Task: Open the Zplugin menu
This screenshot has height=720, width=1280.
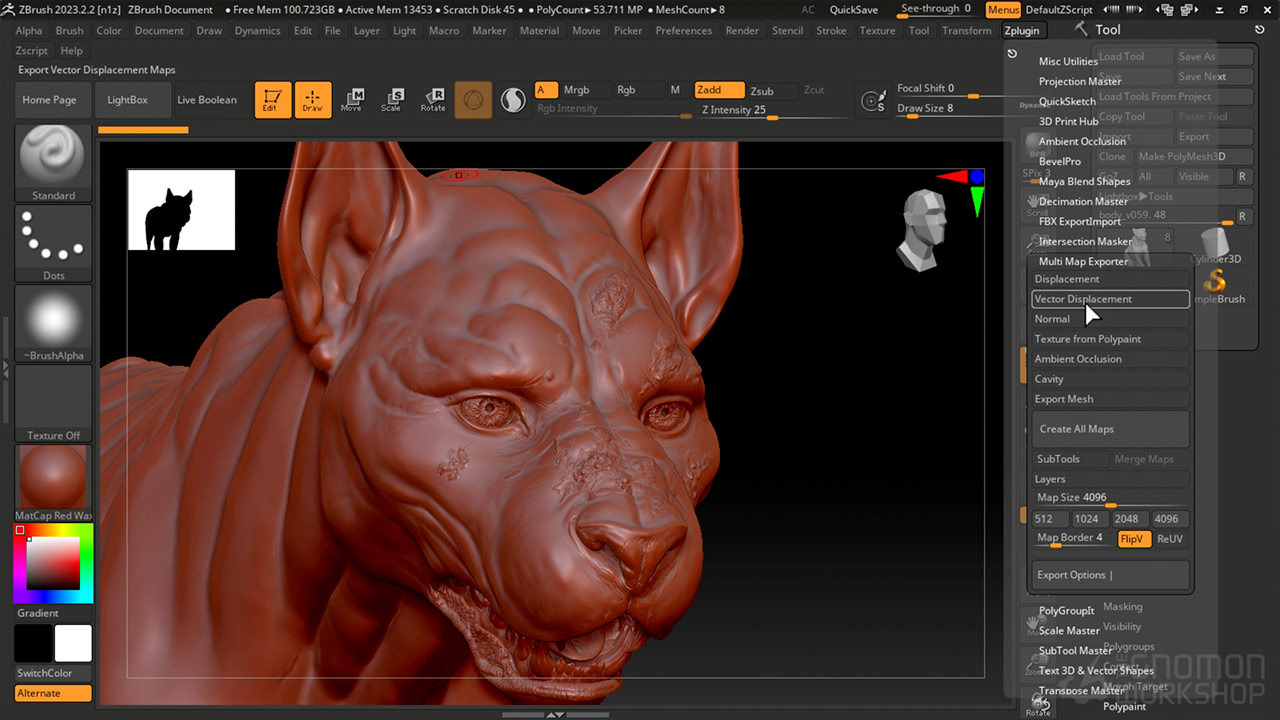Action: coord(1022,30)
